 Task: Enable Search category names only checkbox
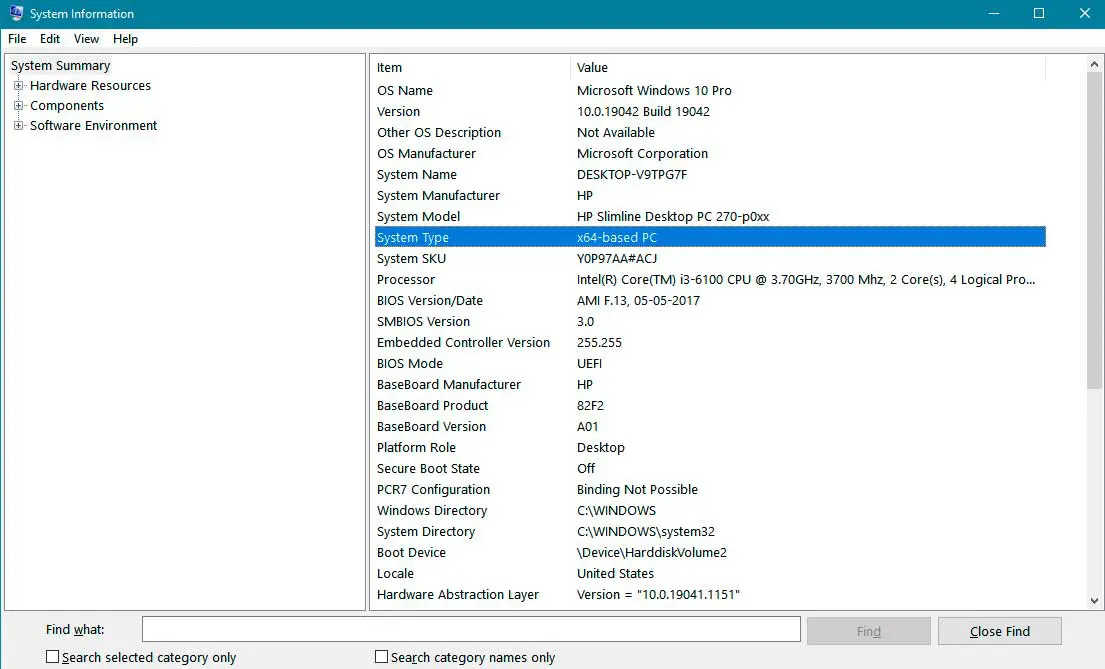pos(381,656)
